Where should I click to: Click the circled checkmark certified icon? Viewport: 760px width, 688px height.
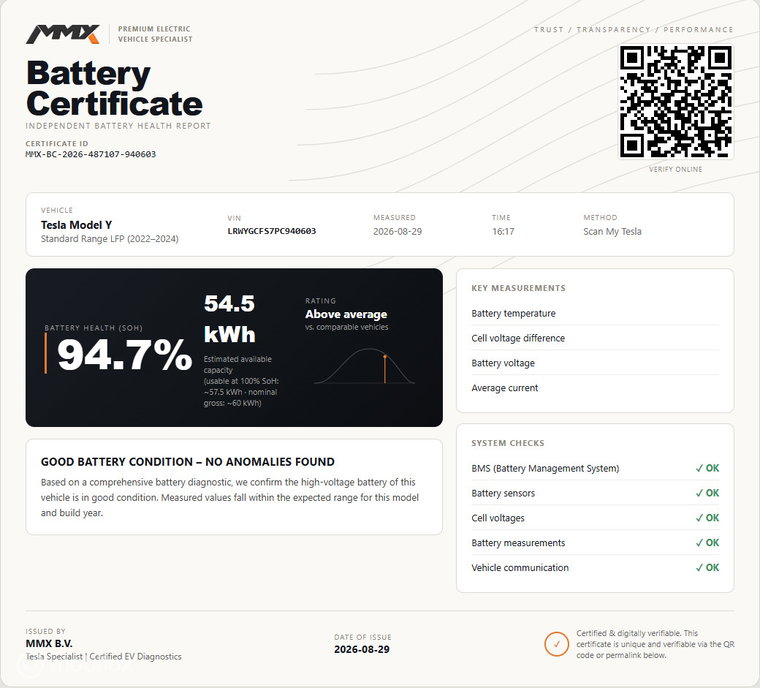(556, 644)
